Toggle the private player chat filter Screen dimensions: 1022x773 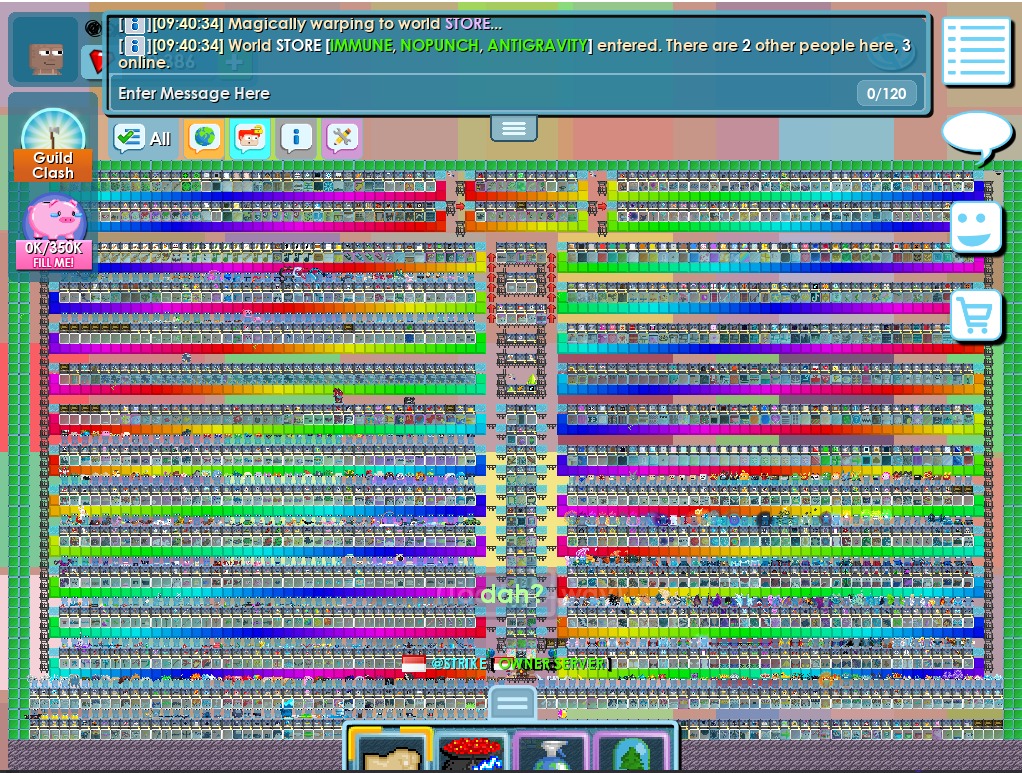coord(250,138)
